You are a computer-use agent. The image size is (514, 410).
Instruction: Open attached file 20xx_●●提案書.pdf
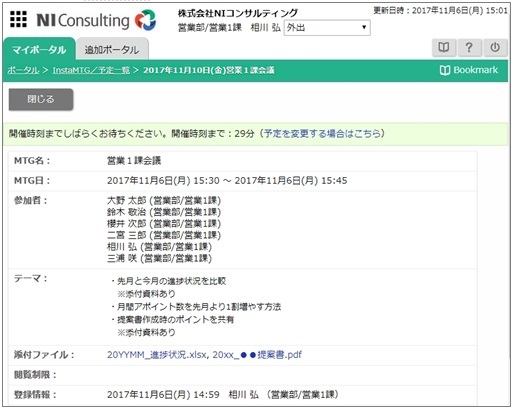257,355
